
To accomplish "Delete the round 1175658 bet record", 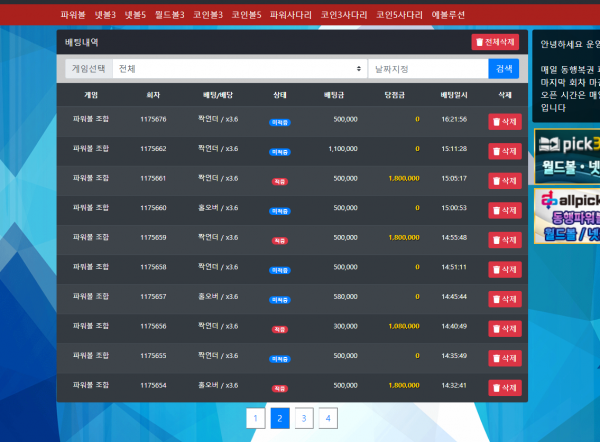I will (504, 269).
